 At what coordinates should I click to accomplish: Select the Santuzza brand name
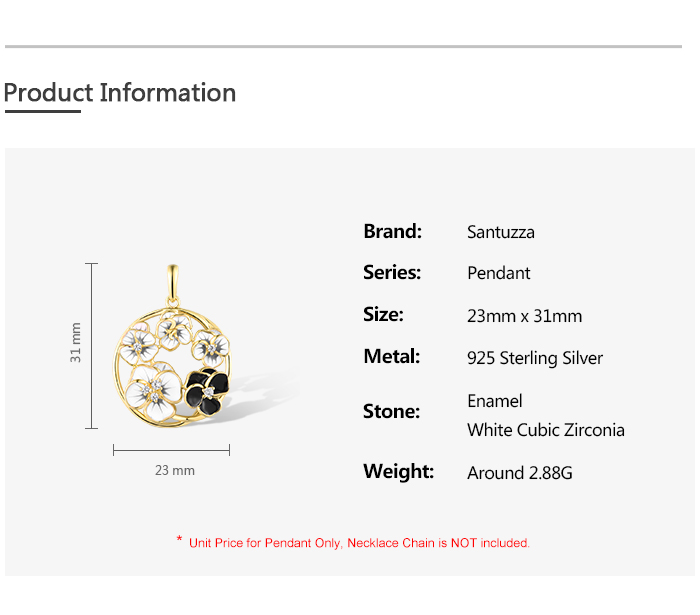tap(500, 232)
